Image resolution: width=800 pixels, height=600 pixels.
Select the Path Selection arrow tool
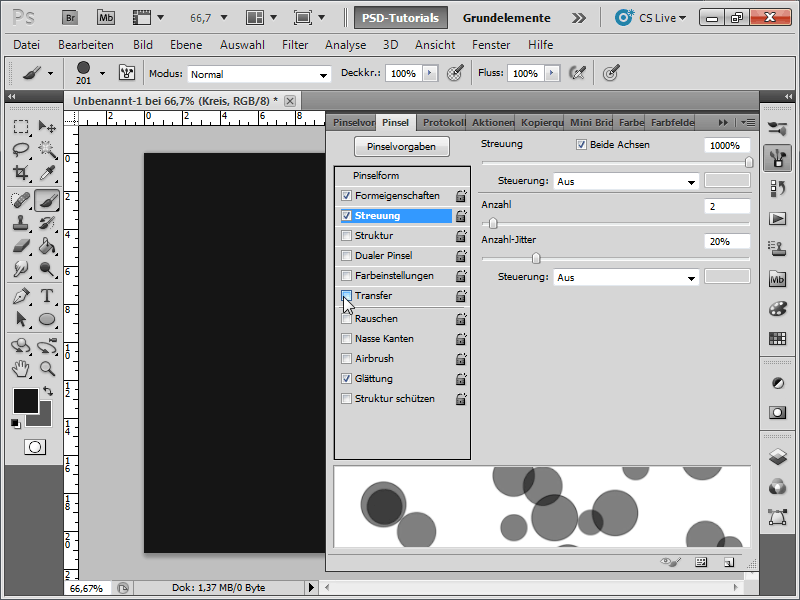(x=21, y=319)
